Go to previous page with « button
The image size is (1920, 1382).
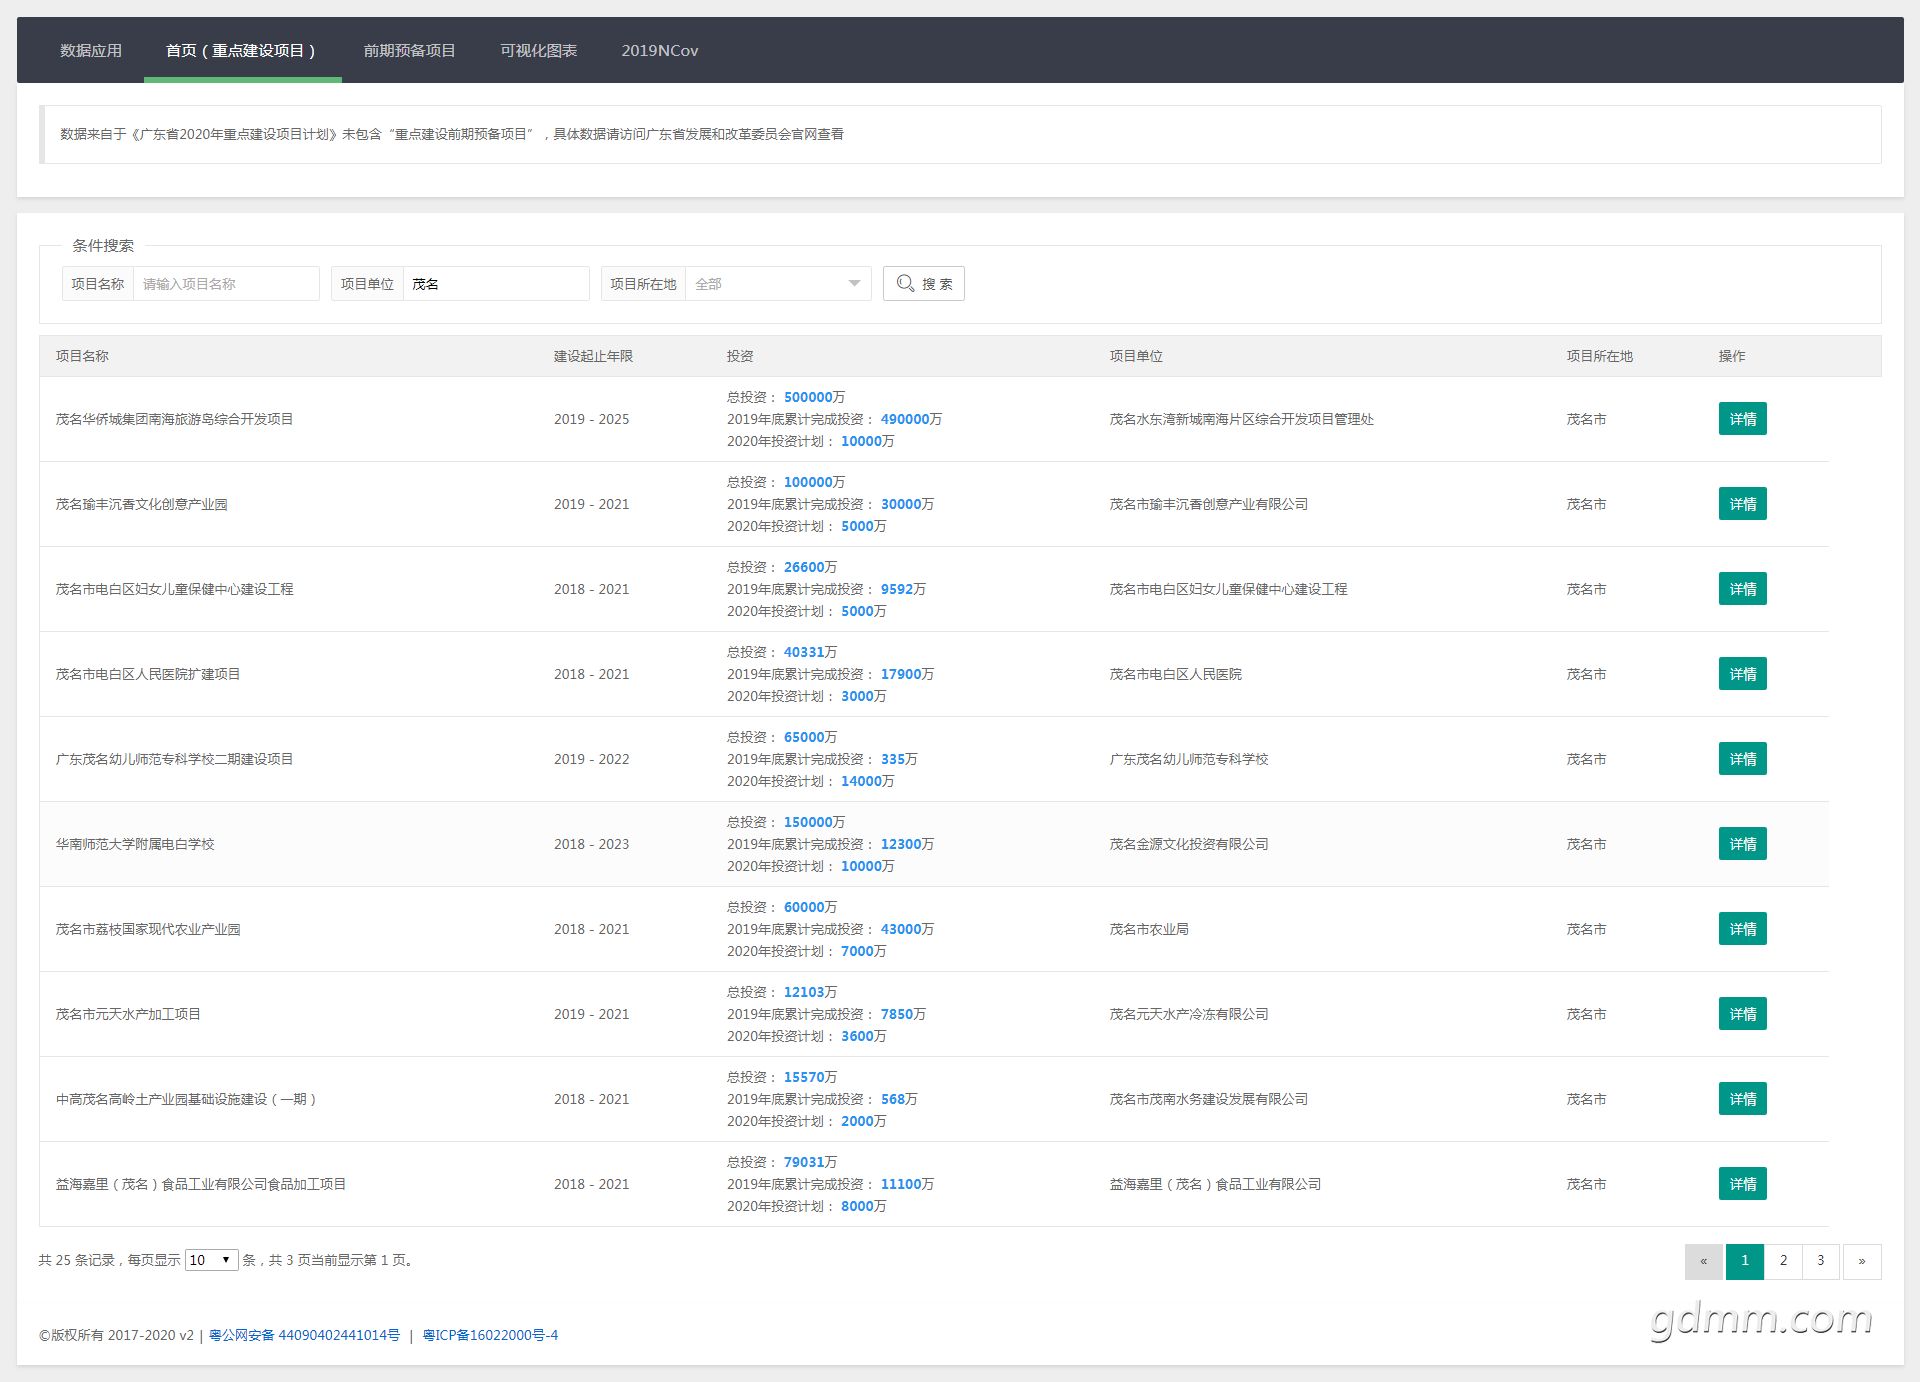click(x=1704, y=1261)
